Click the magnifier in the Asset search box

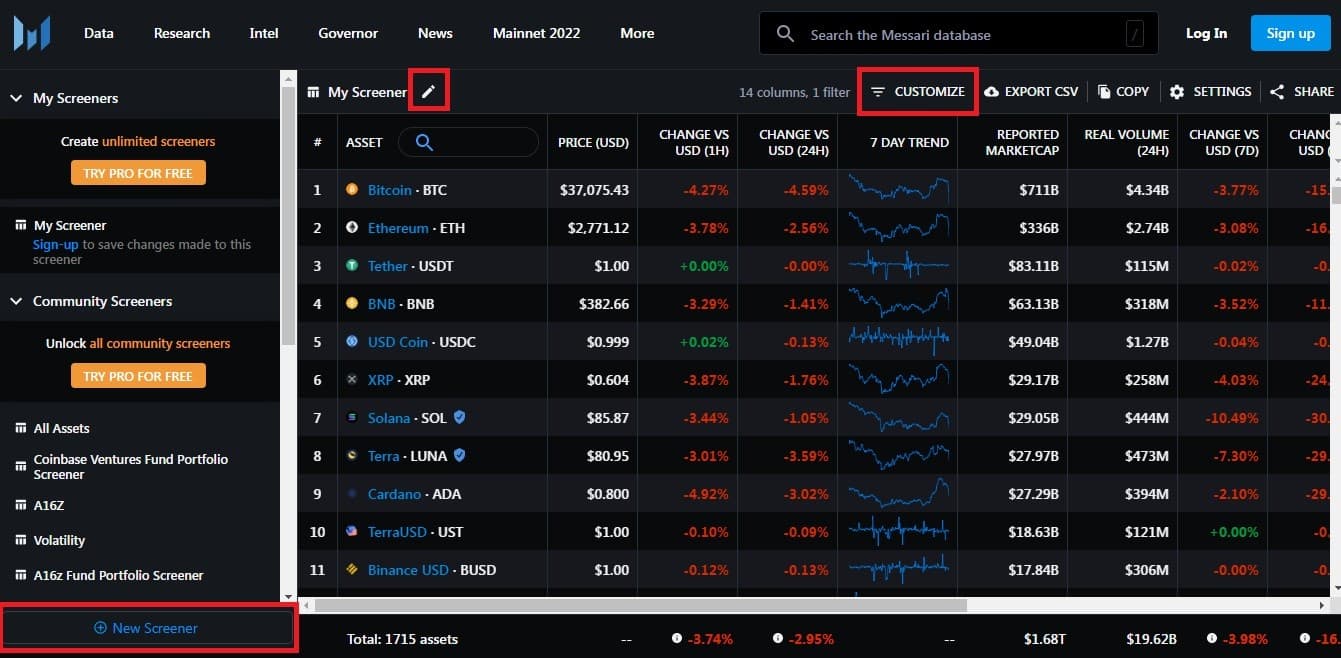424,142
